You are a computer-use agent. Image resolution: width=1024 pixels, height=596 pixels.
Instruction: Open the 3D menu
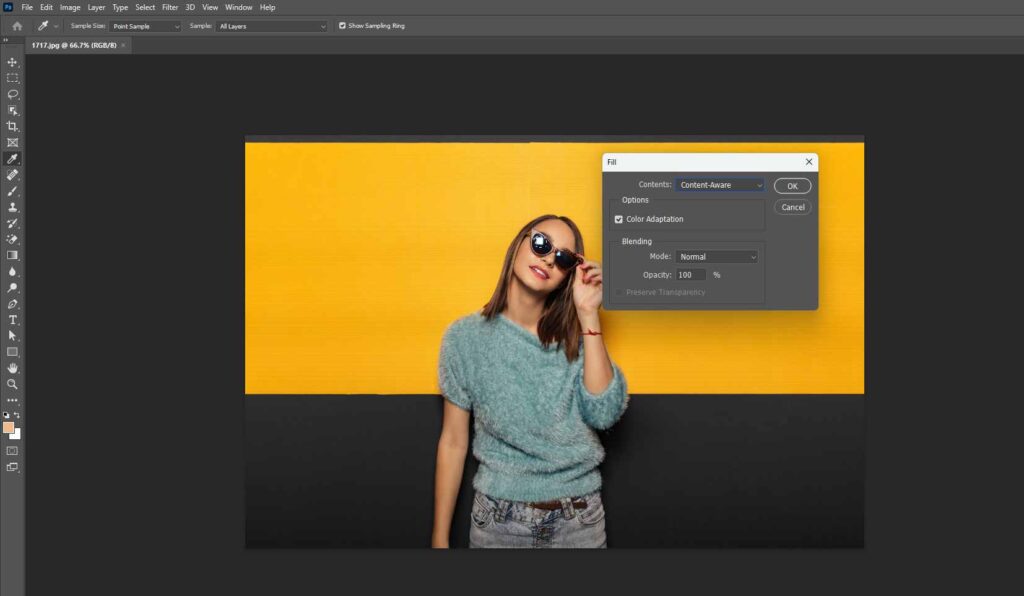(x=190, y=7)
